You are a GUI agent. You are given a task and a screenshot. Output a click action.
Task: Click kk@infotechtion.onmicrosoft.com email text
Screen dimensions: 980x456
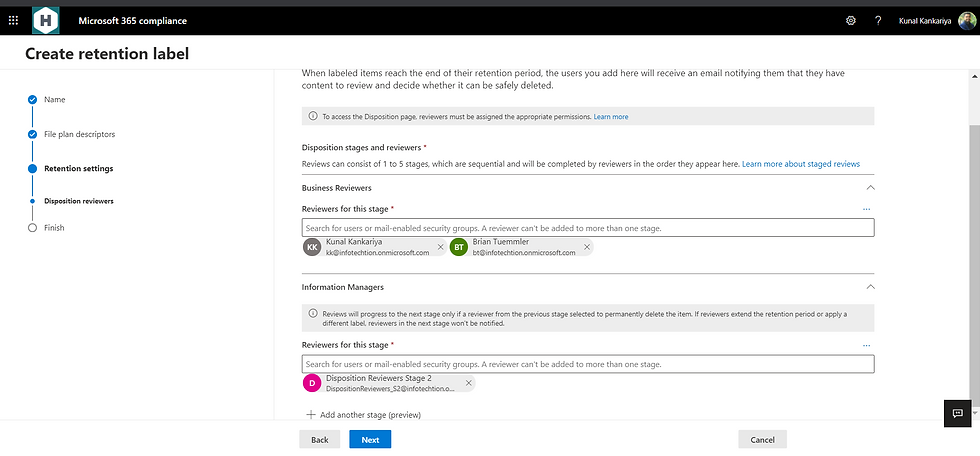[x=378, y=253]
